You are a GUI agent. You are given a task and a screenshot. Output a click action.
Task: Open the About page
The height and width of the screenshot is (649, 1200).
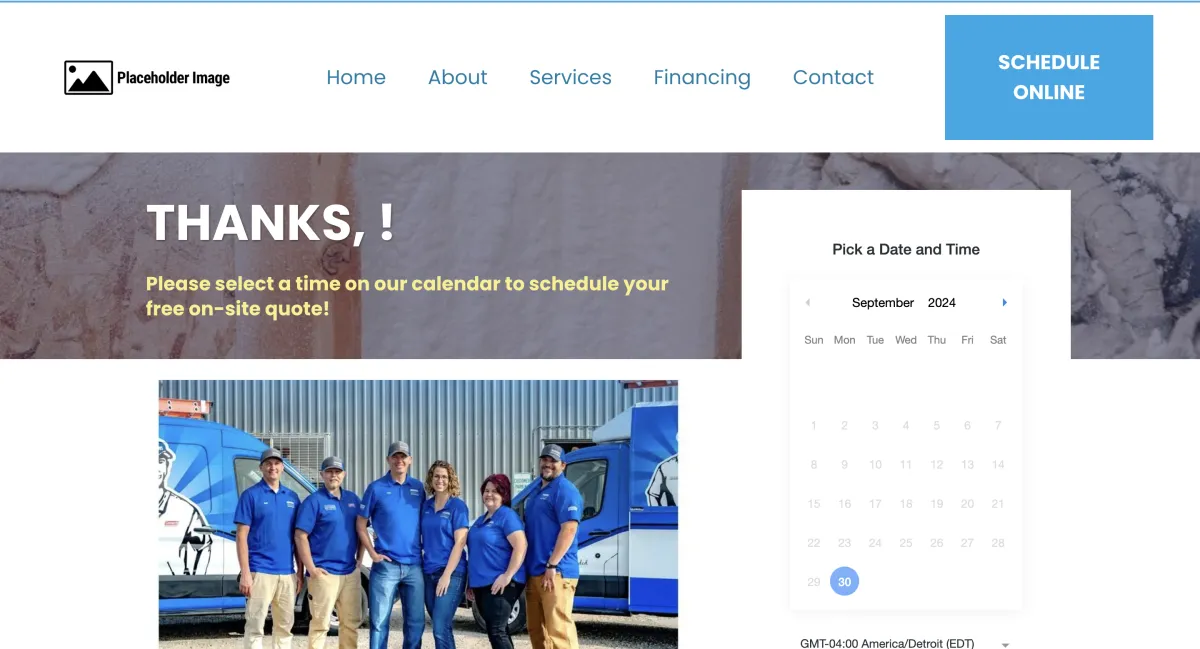458,78
